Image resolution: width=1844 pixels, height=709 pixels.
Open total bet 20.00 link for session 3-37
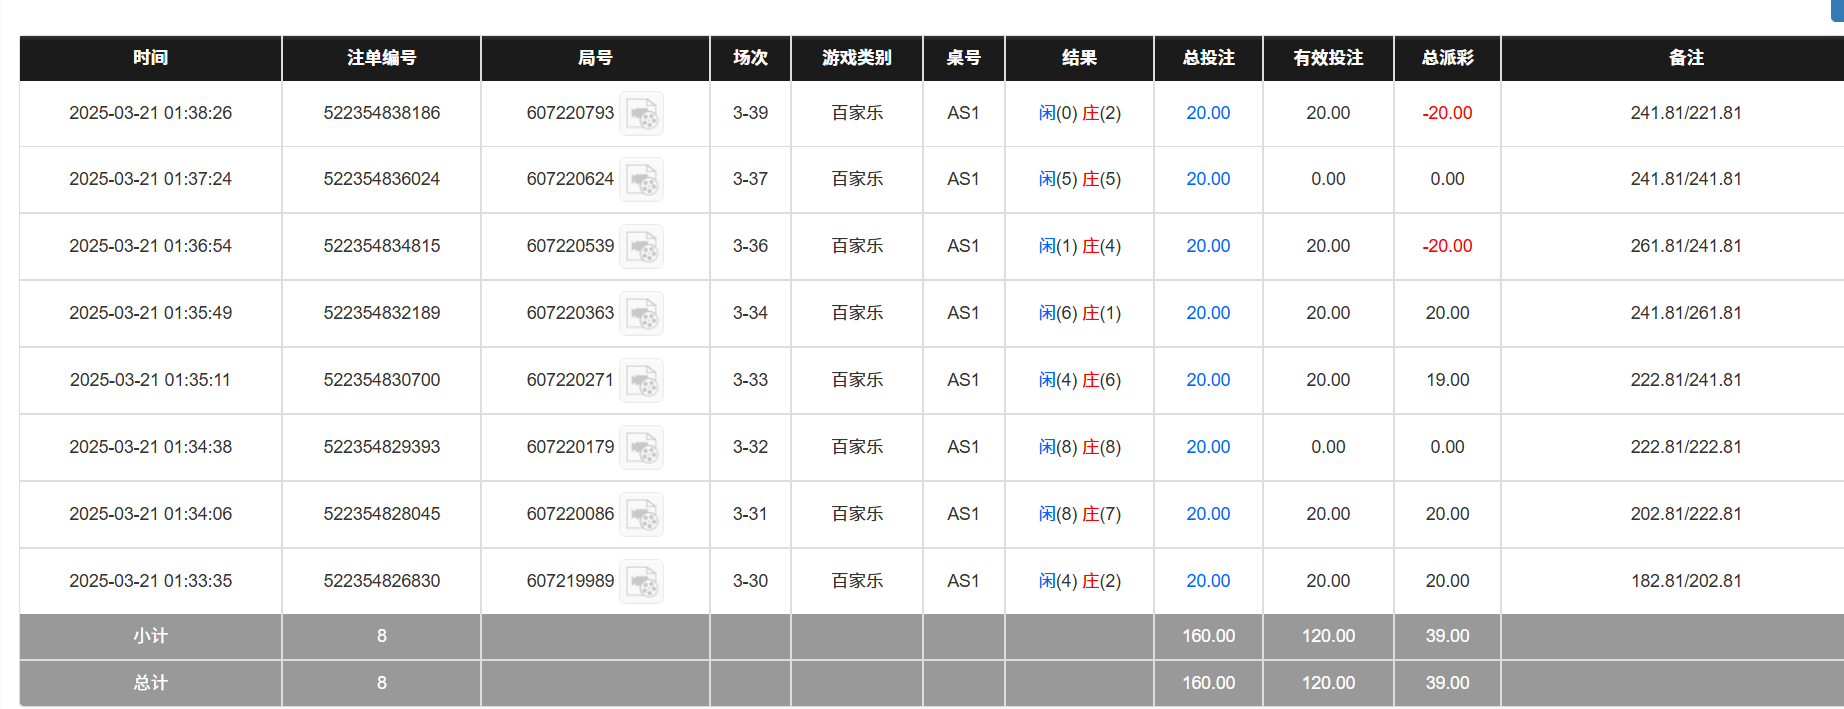coord(1208,179)
